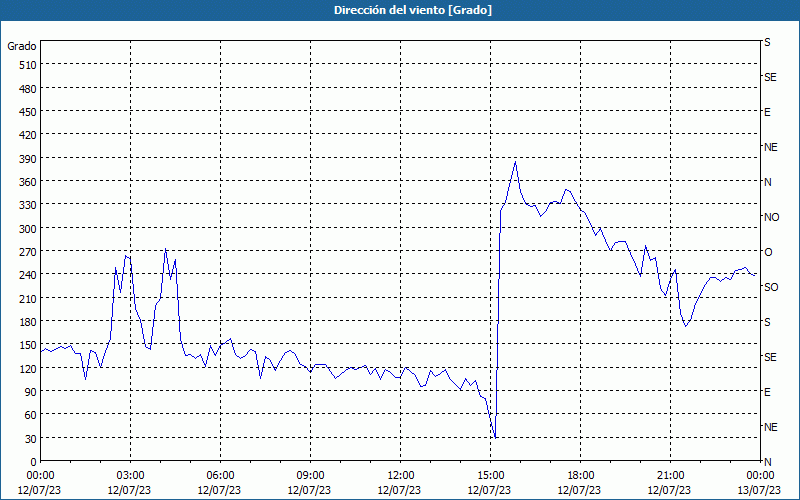Click the 210 degree axis label

[28, 298]
